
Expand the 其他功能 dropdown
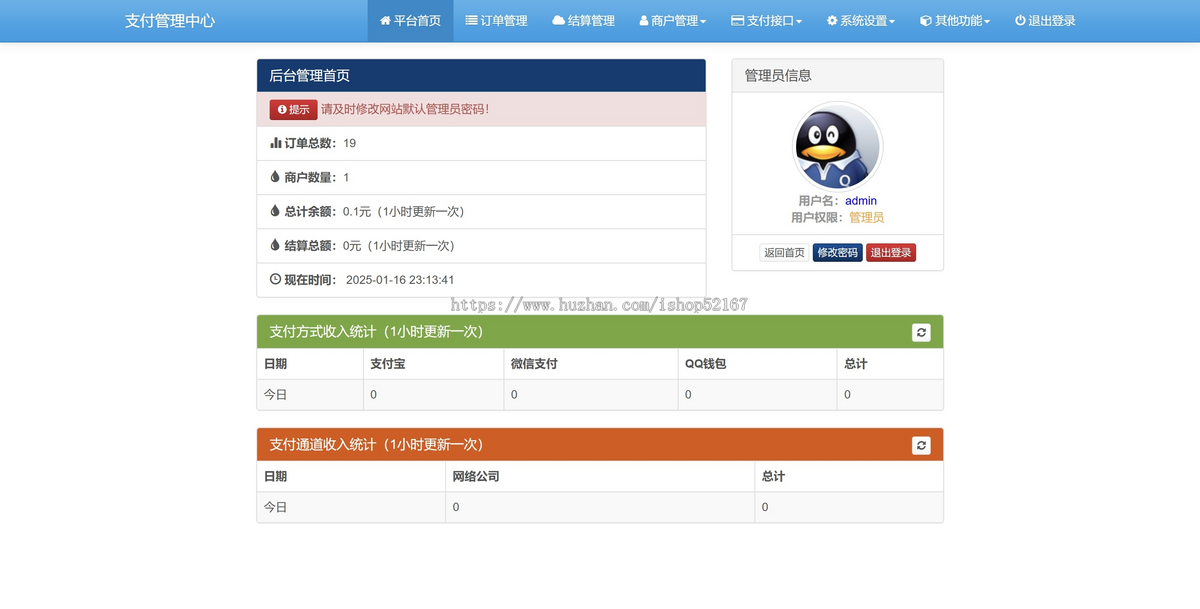tap(954, 20)
